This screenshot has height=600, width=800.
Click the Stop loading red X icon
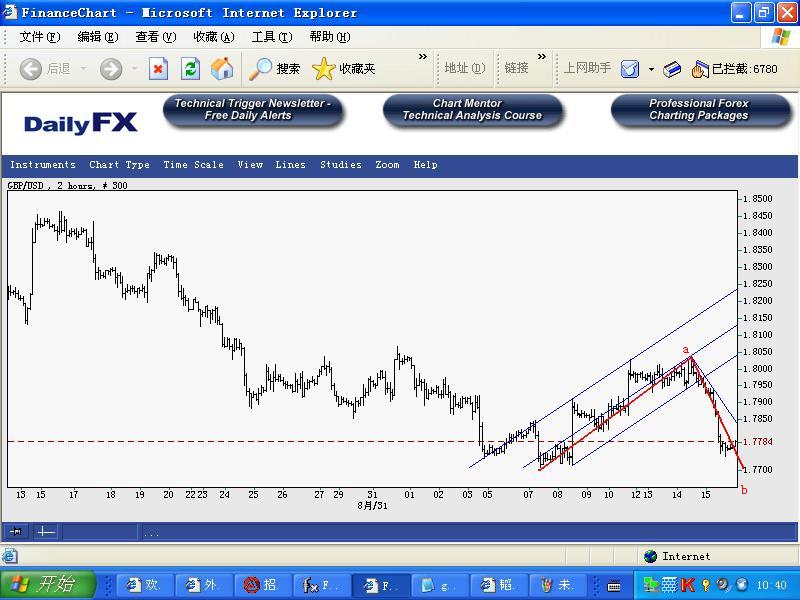[158, 69]
